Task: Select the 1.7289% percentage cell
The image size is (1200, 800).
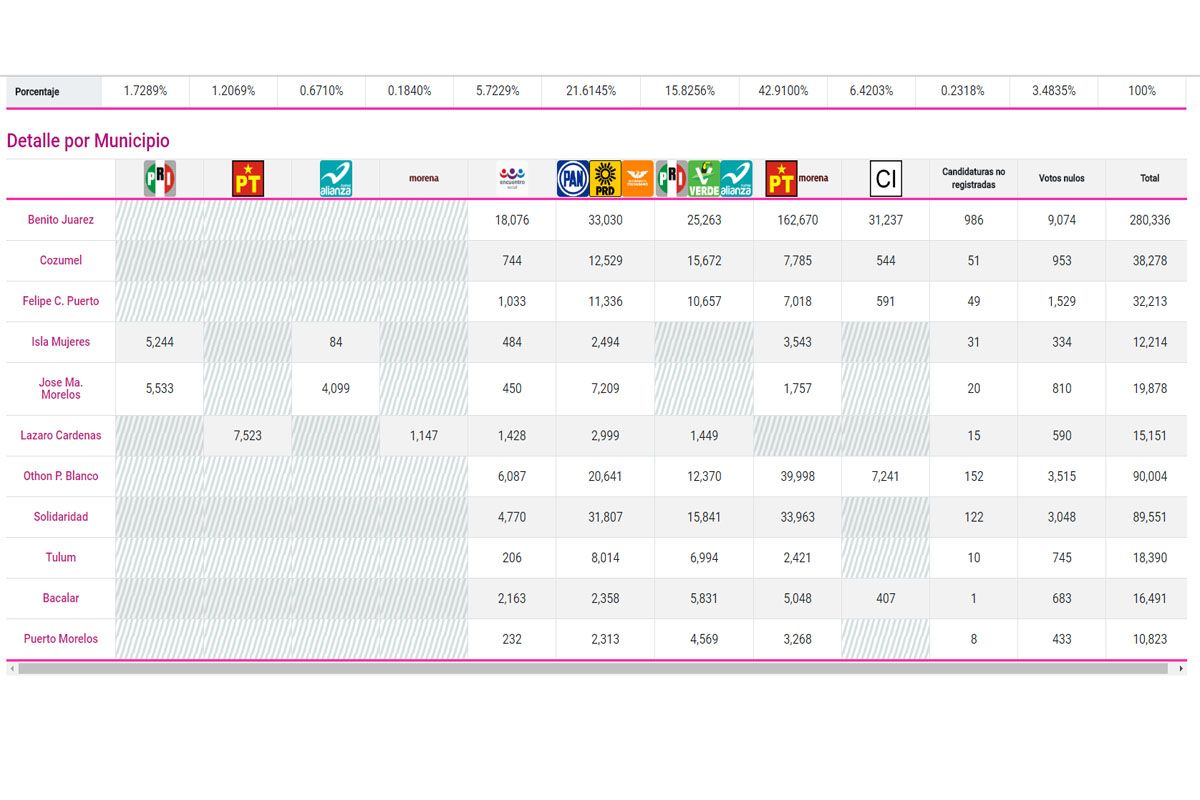Action: 146,91
